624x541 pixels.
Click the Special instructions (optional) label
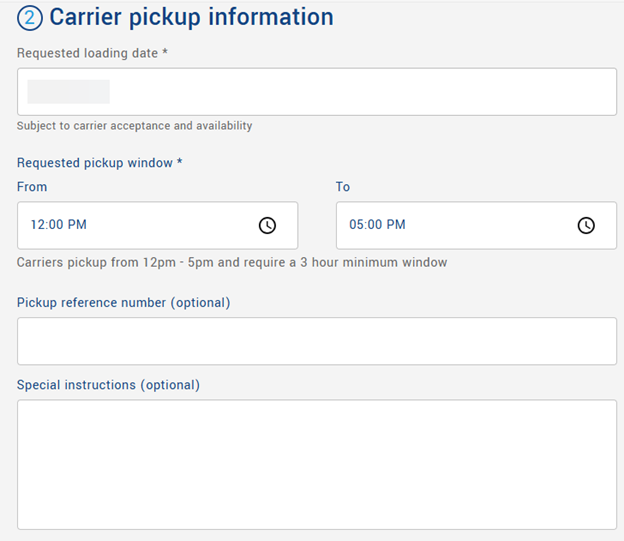108,385
